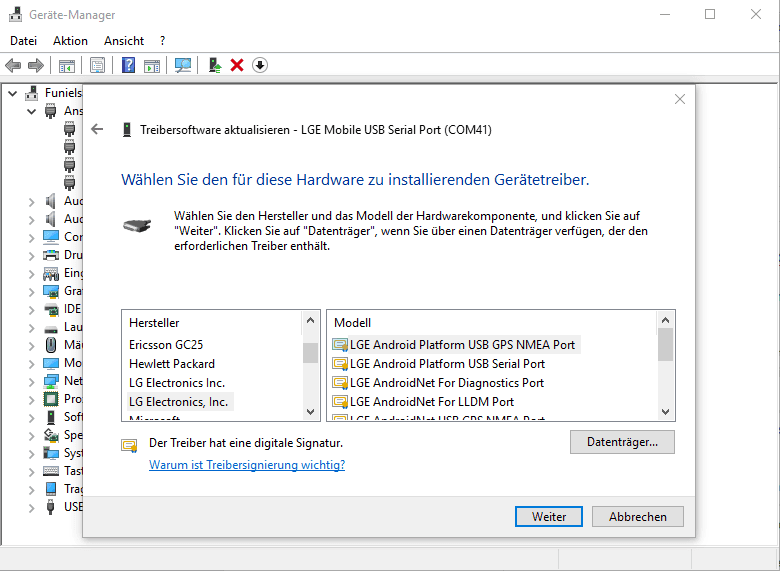This screenshot has height=571, width=780.
Task: Click Update driver software toolbar icon
Action: tap(215, 65)
